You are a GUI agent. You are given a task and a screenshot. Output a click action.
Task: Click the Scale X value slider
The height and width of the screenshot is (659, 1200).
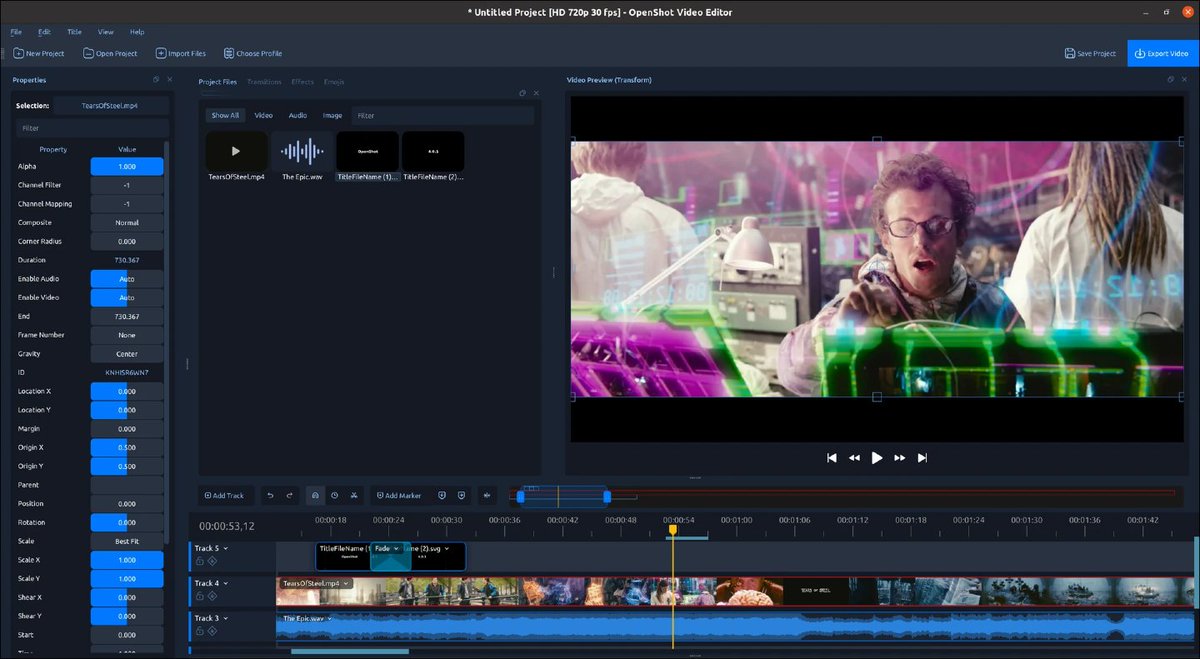pos(127,560)
